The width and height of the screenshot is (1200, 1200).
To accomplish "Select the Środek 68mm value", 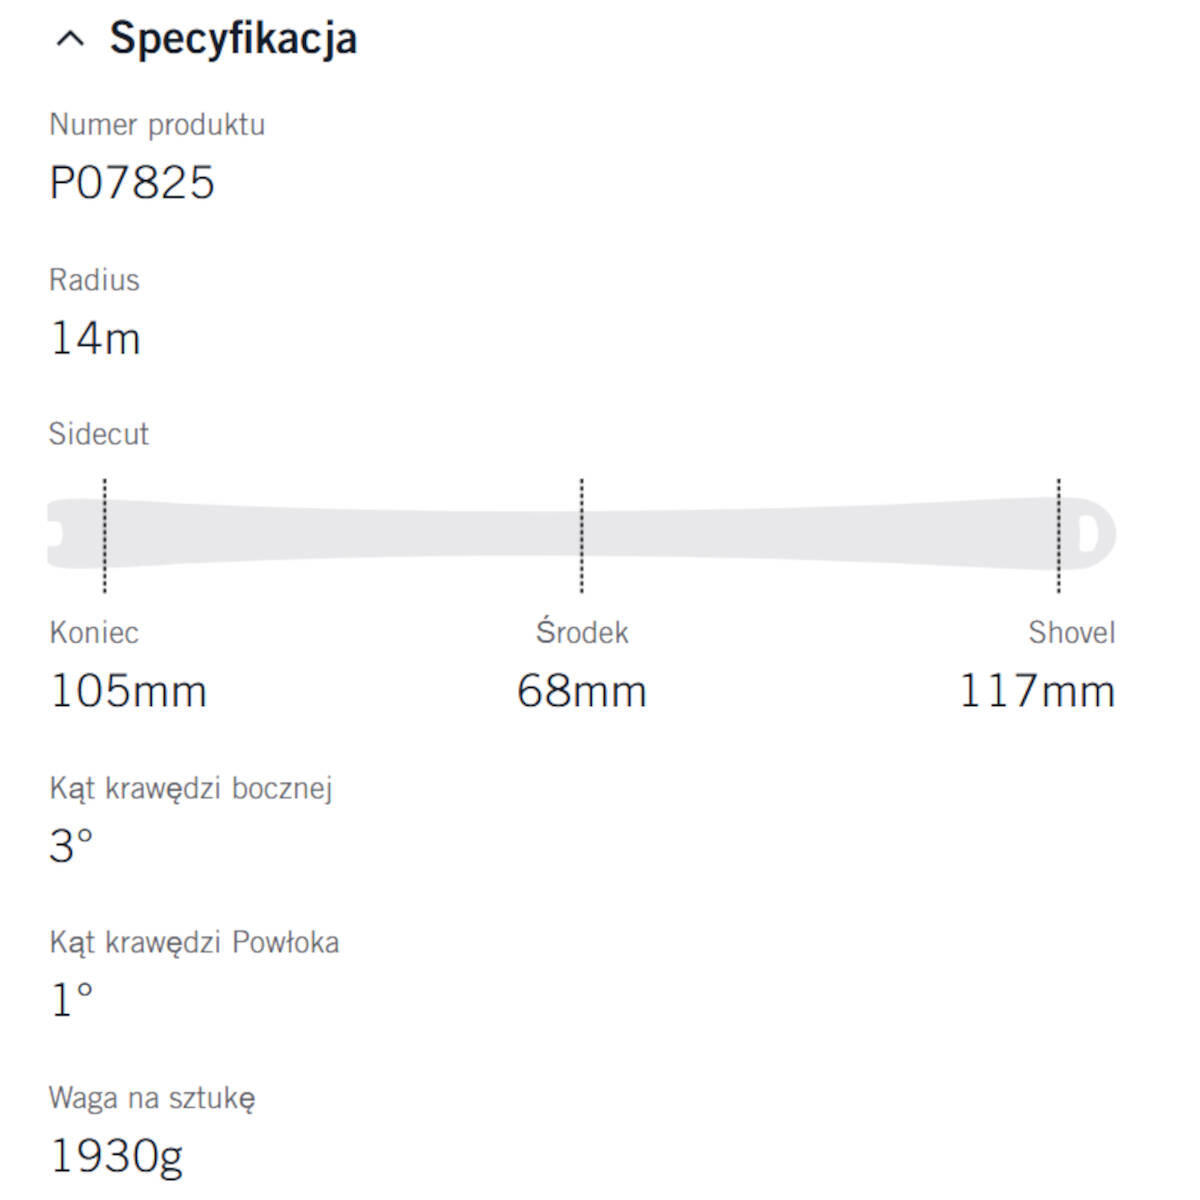I will [582, 691].
